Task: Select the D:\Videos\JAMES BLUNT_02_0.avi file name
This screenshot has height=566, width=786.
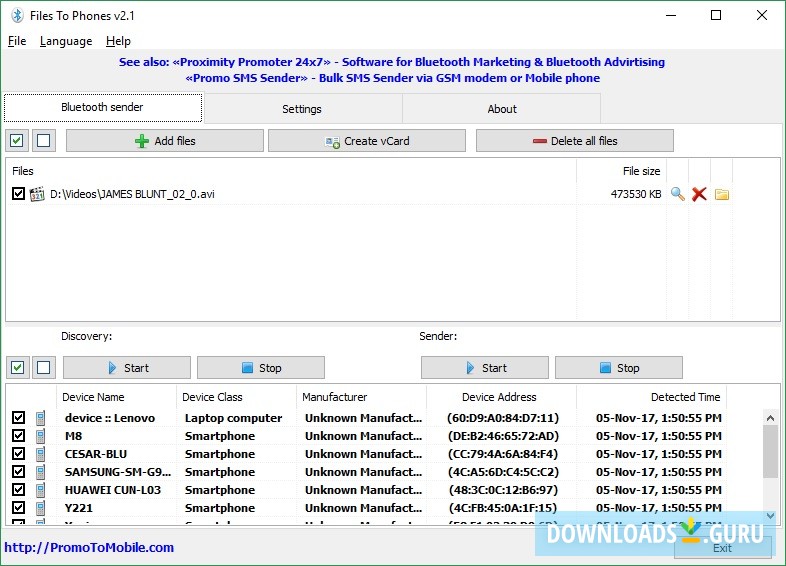Action: [132, 194]
